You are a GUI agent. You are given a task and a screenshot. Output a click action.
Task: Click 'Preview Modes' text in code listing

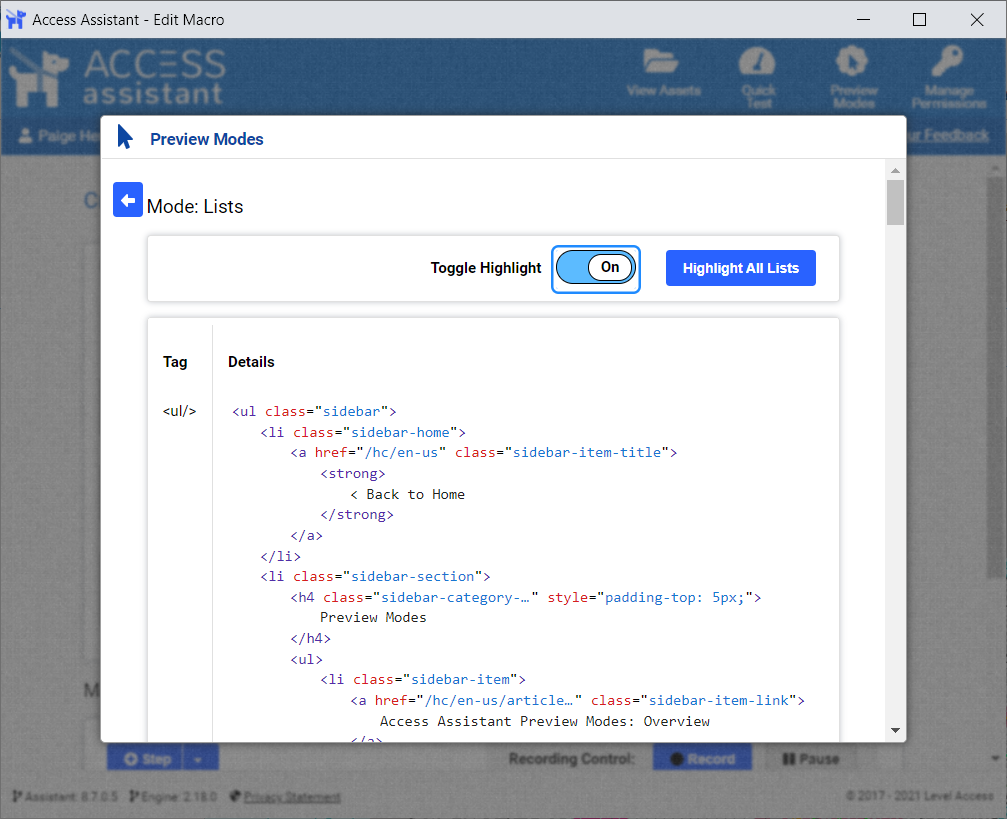[x=373, y=617]
